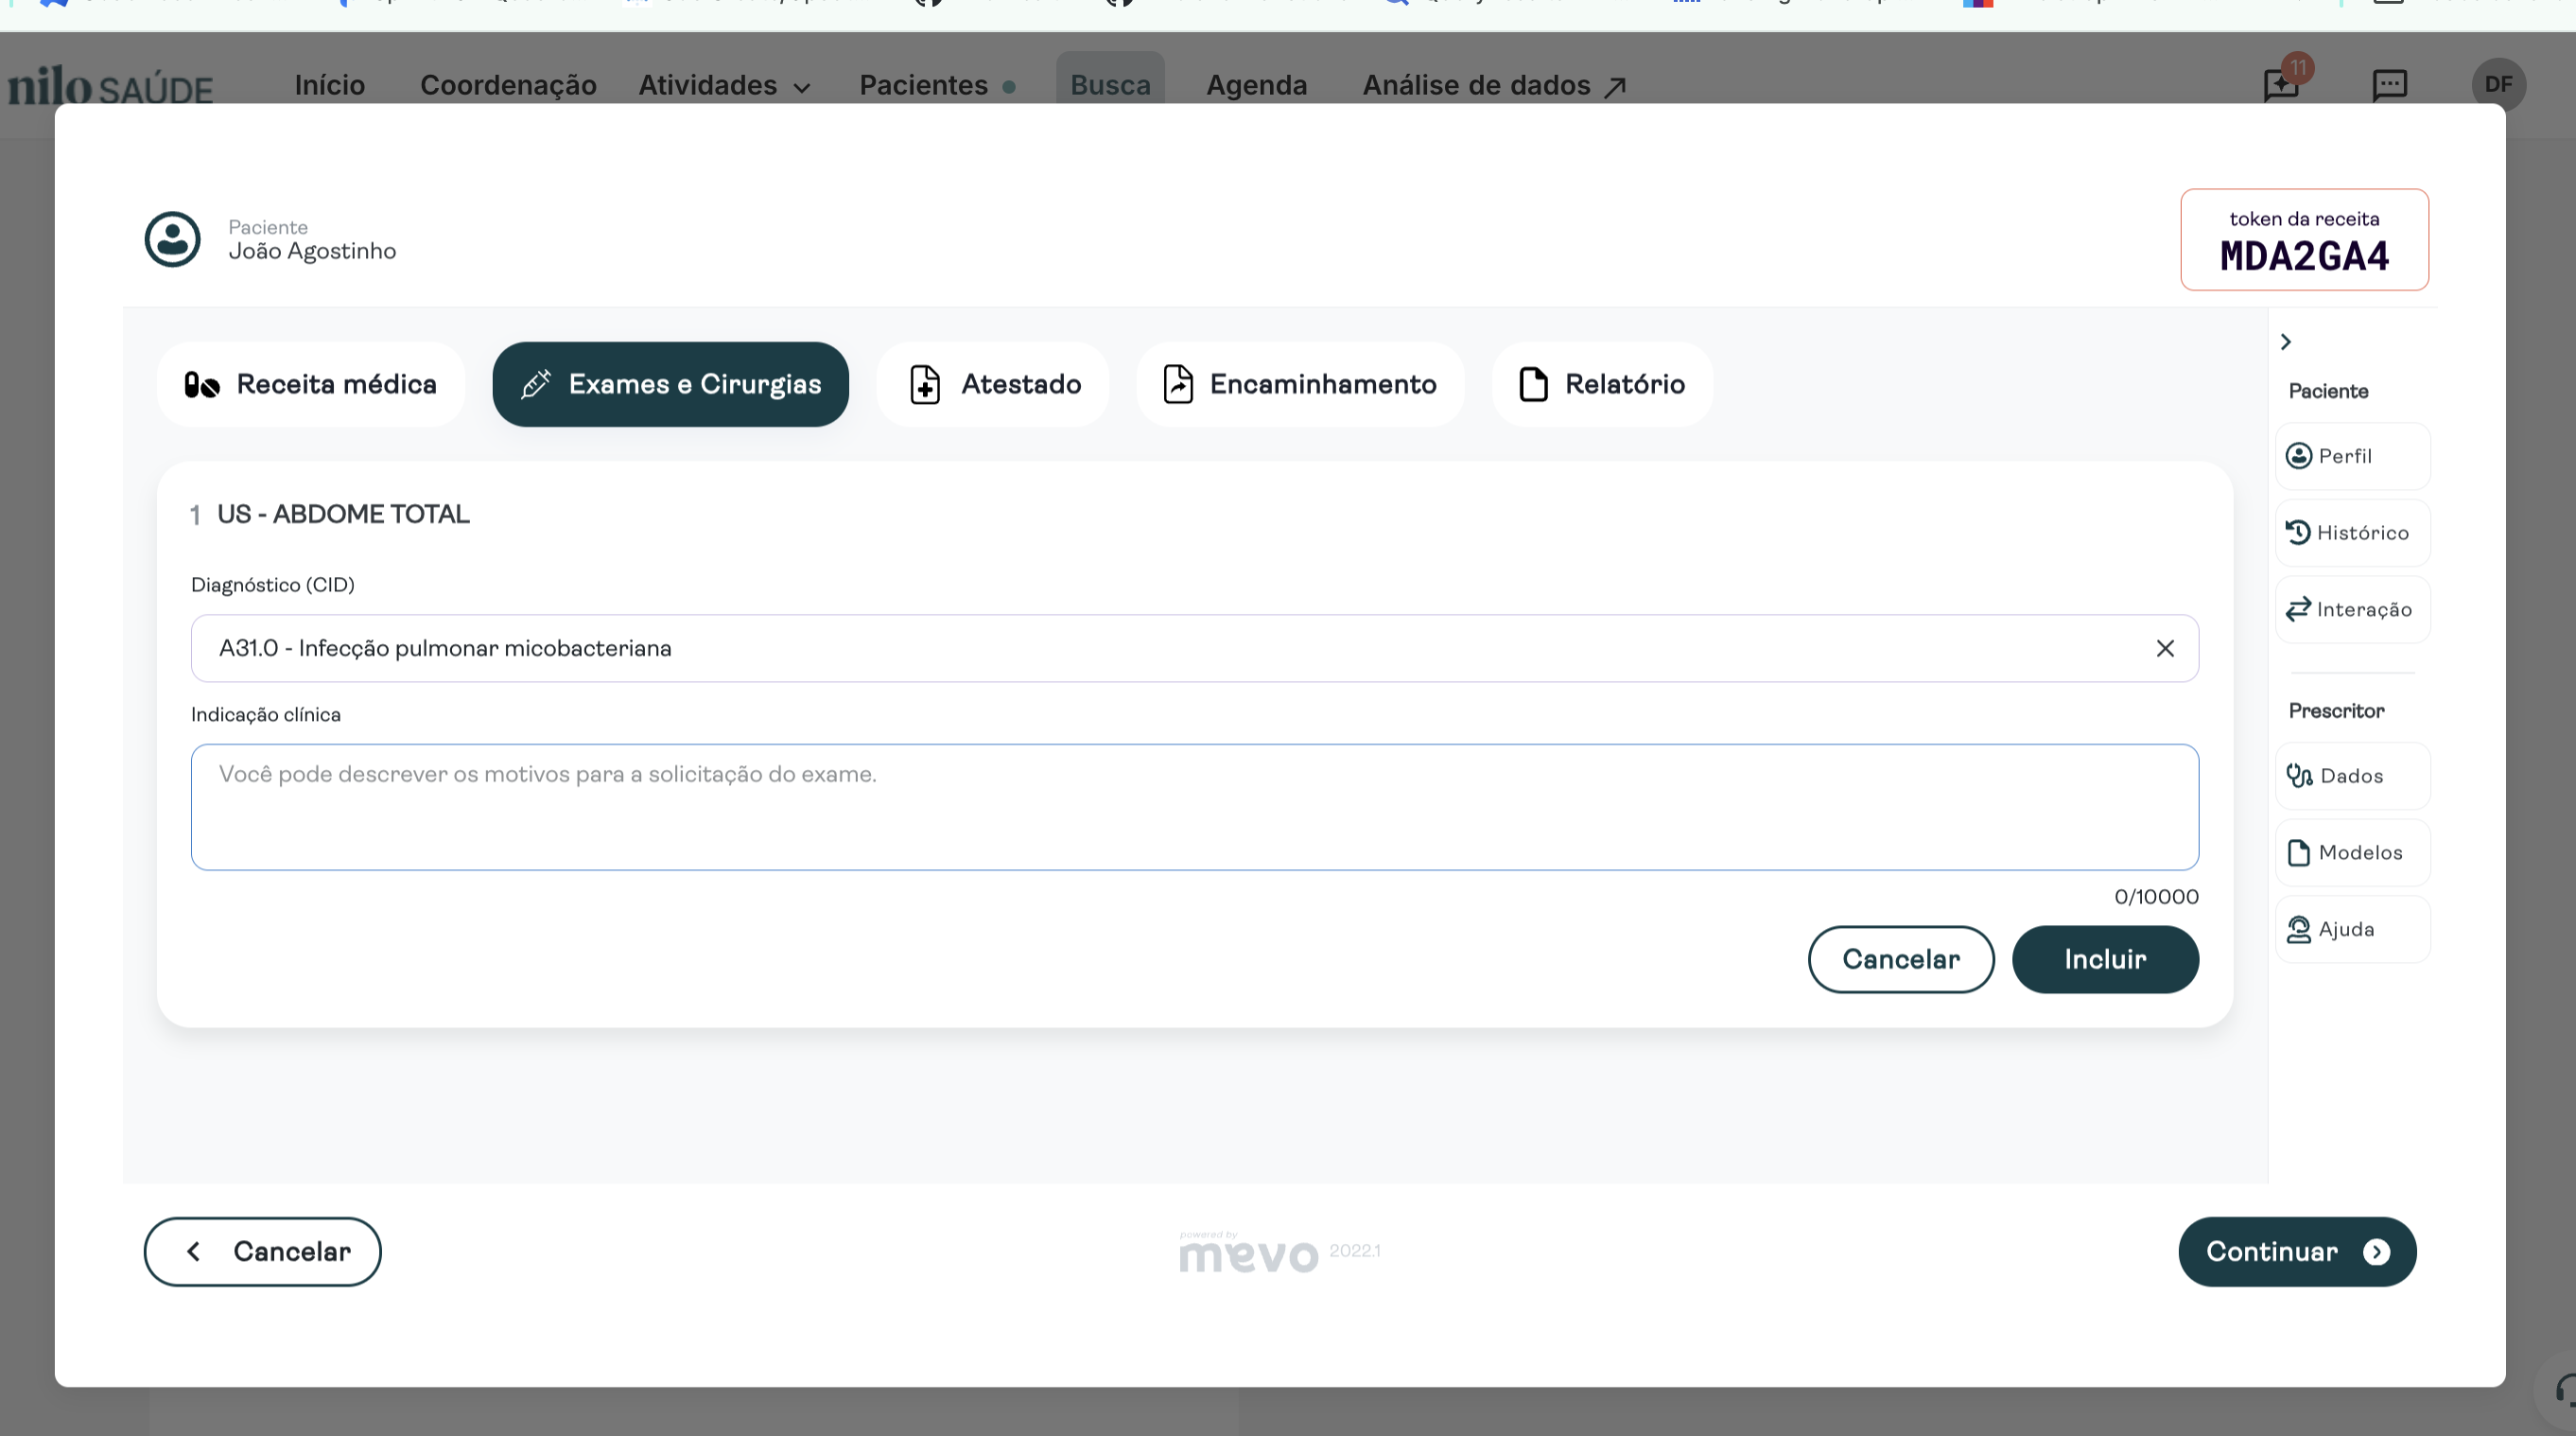Switch to the Encaminhamento tab
This screenshot has height=1436, width=2576.
click(x=1300, y=384)
